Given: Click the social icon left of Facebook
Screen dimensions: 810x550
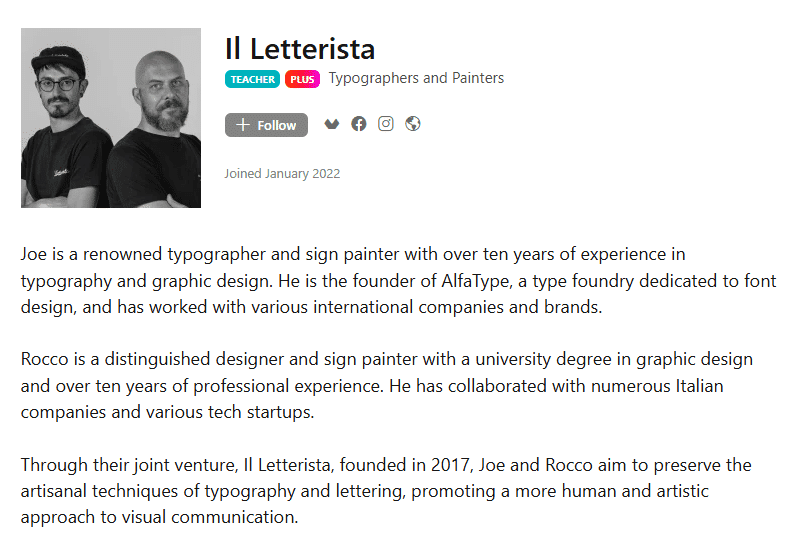Looking at the screenshot, I should pyautogui.click(x=332, y=124).
